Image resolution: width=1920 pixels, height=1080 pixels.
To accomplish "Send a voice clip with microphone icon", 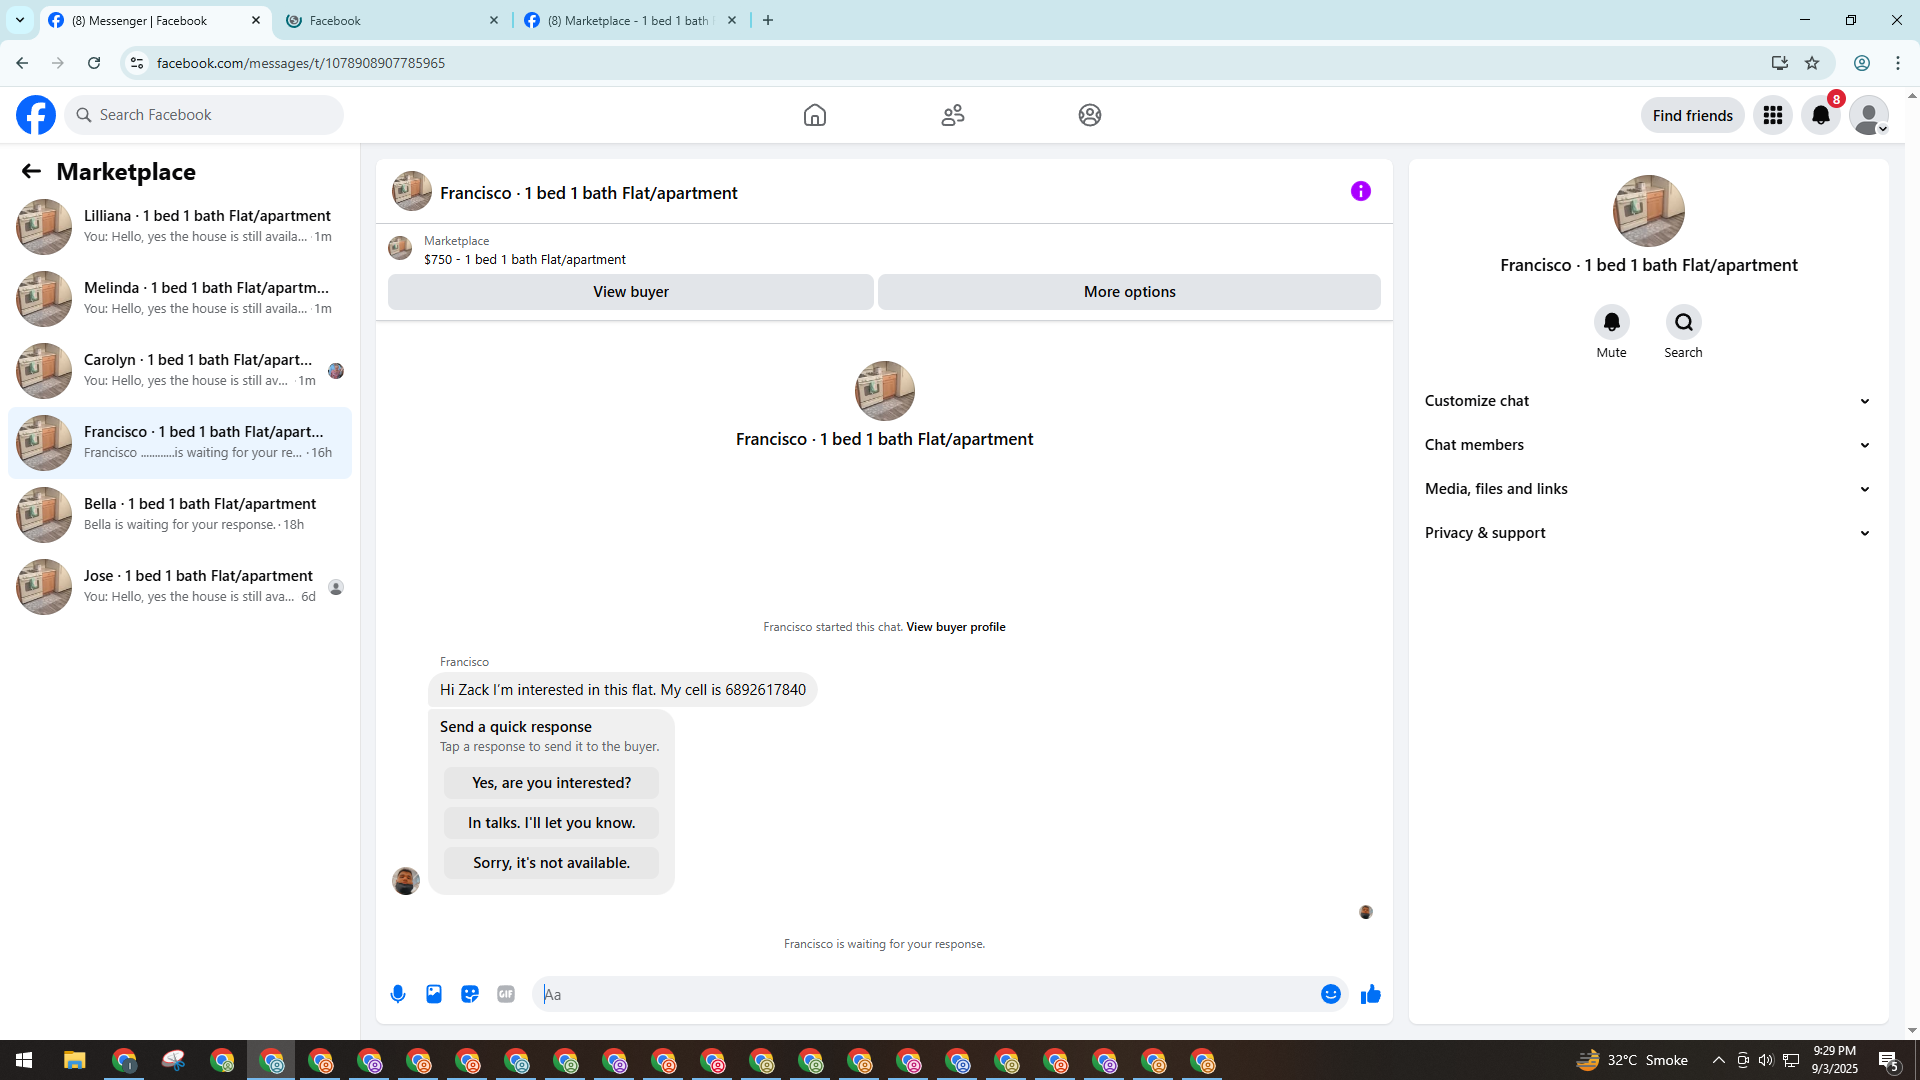I will [398, 994].
